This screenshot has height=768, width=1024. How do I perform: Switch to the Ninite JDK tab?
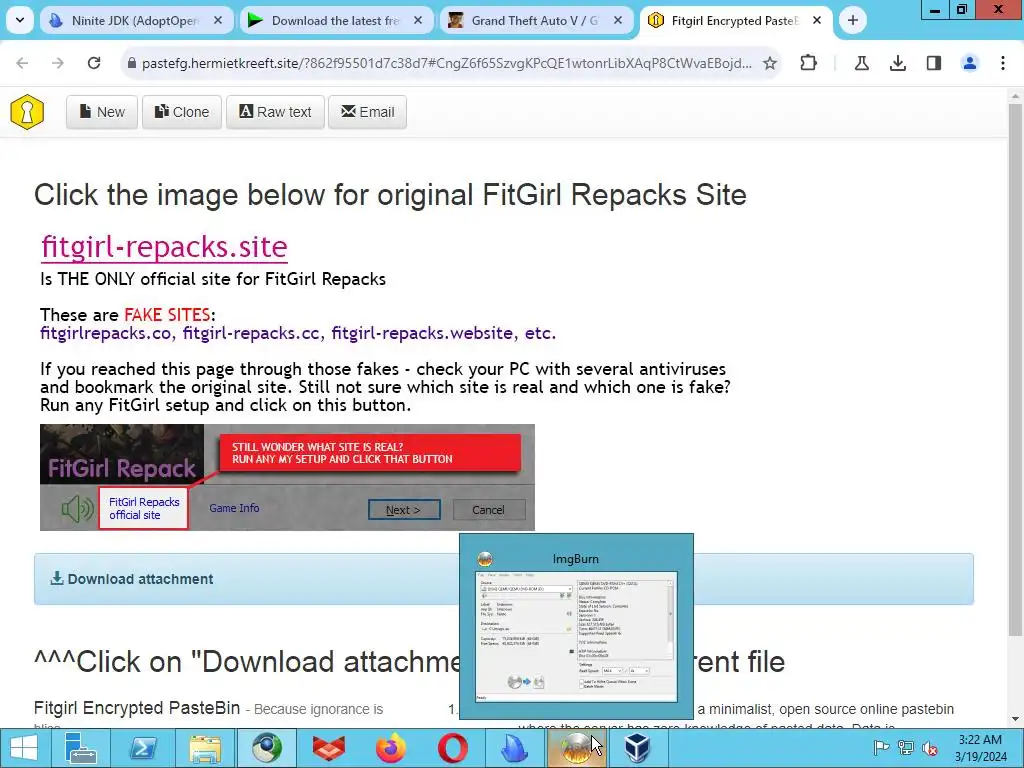135,20
